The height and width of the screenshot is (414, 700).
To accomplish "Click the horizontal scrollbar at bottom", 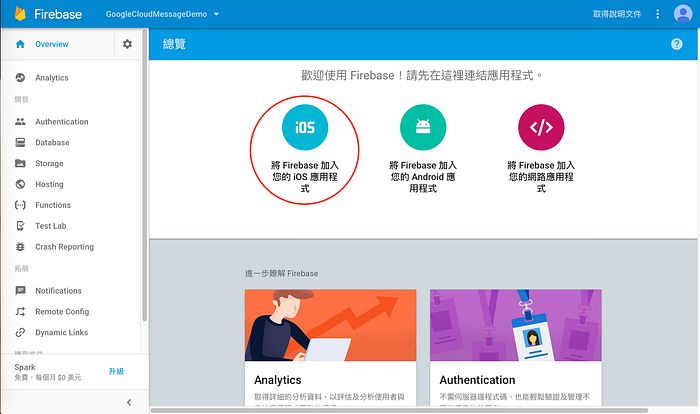I will click(399, 410).
